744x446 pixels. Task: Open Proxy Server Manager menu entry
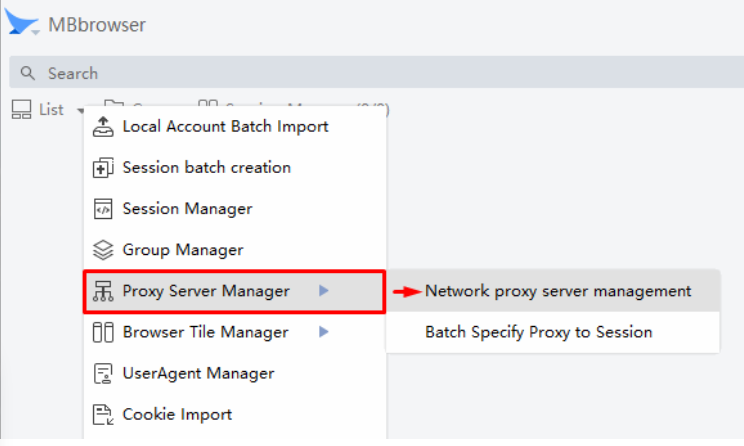pos(206,291)
